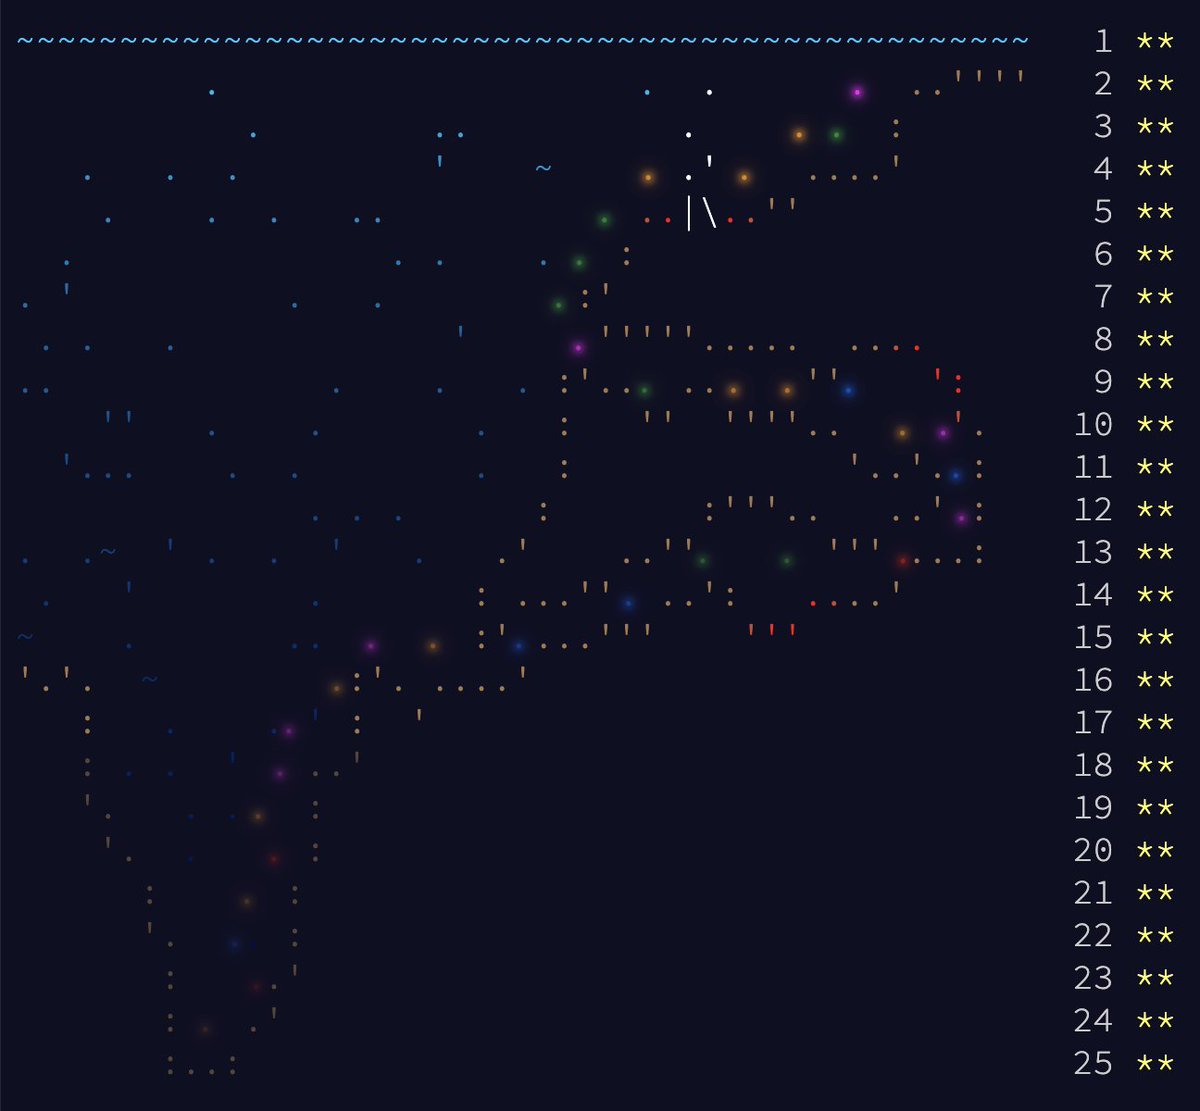Open the day 10 puzzle link
The height and width of the screenshot is (1111, 1200).
(x=1093, y=424)
